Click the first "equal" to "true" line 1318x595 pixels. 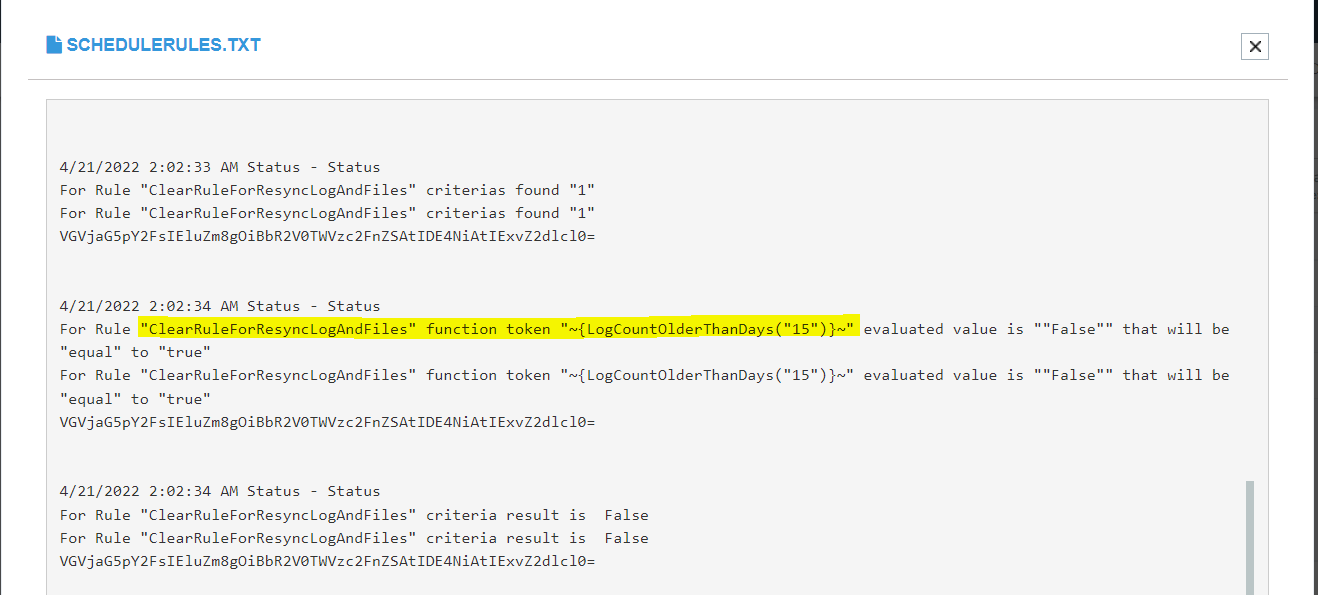point(136,352)
